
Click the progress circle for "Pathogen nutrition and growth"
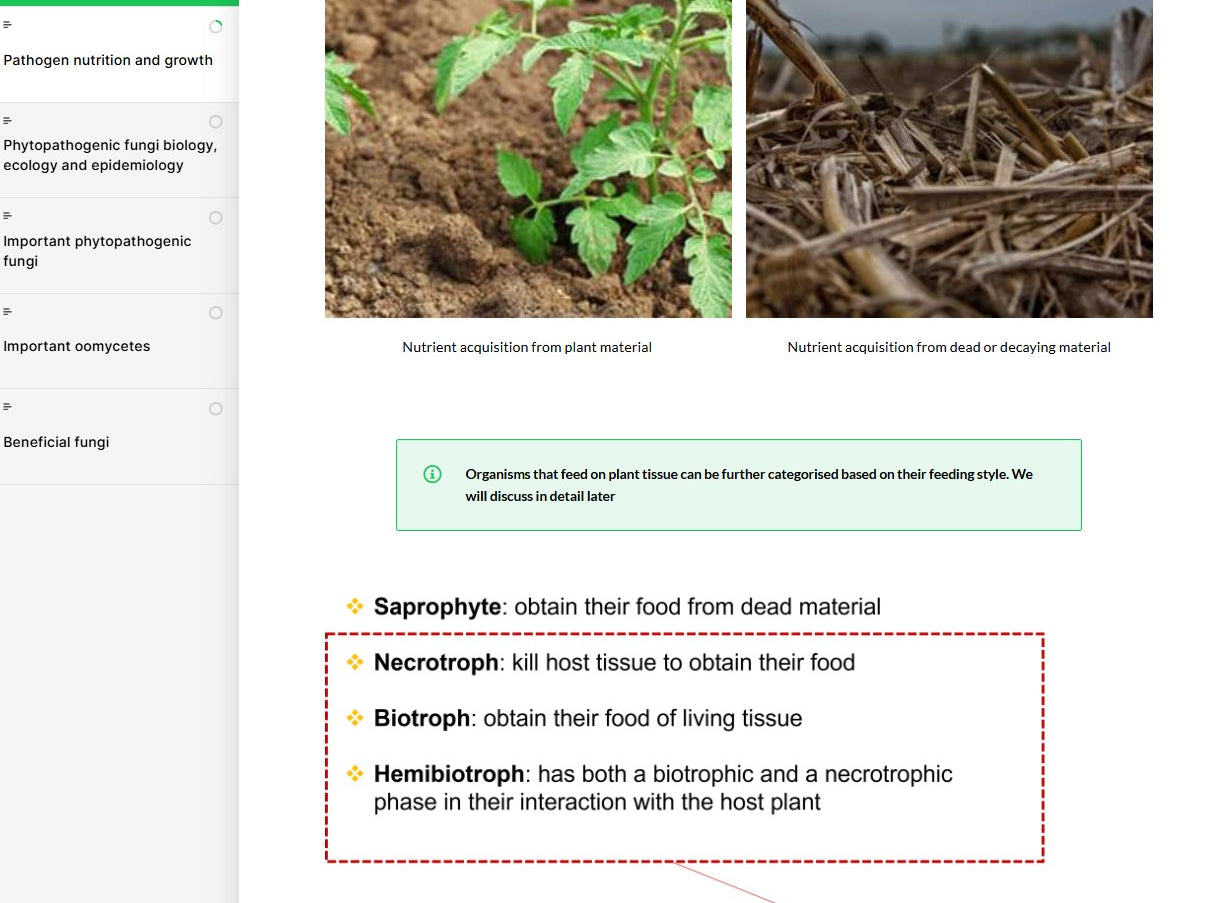(215, 26)
